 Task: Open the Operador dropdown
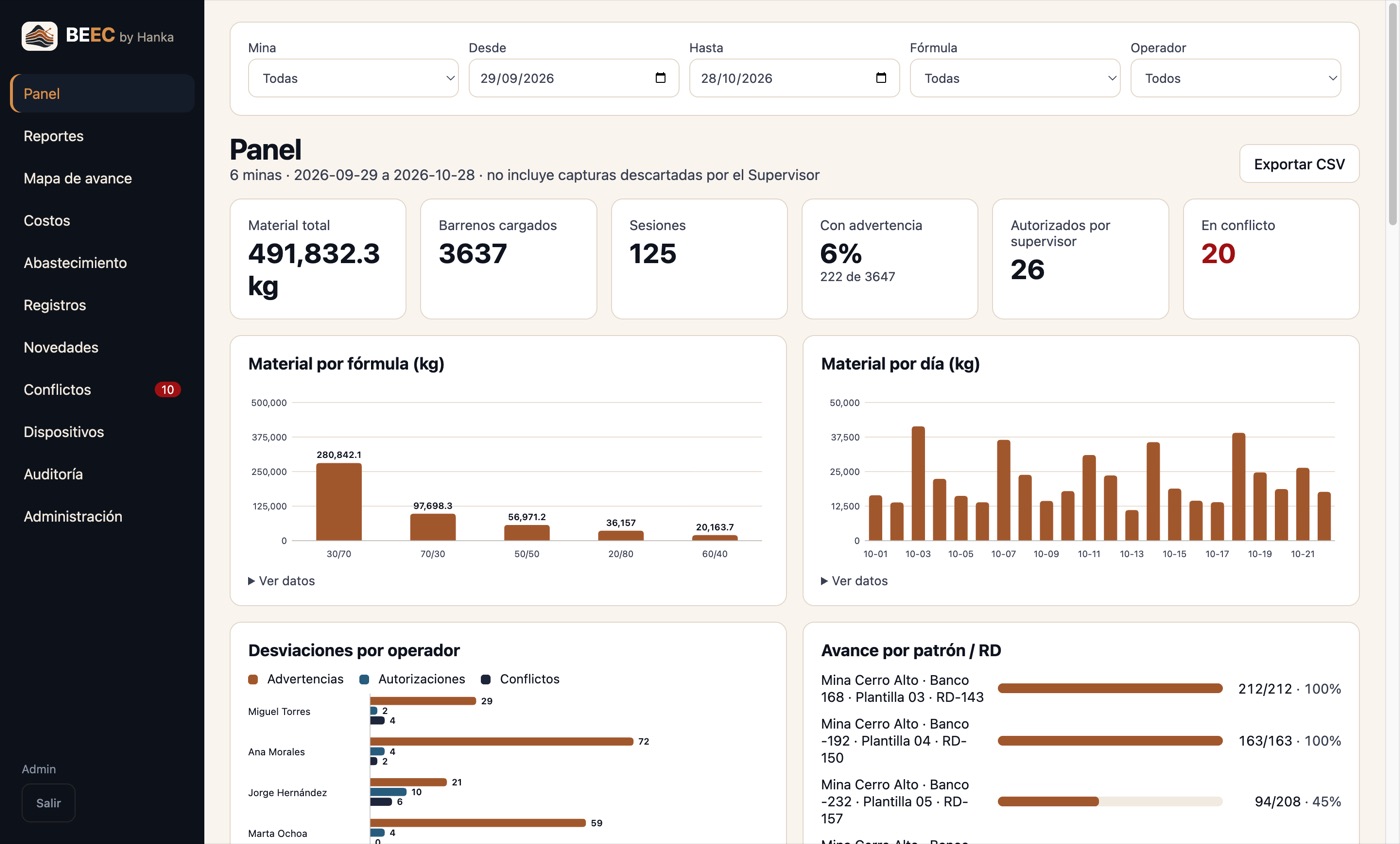click(1236, 78)
